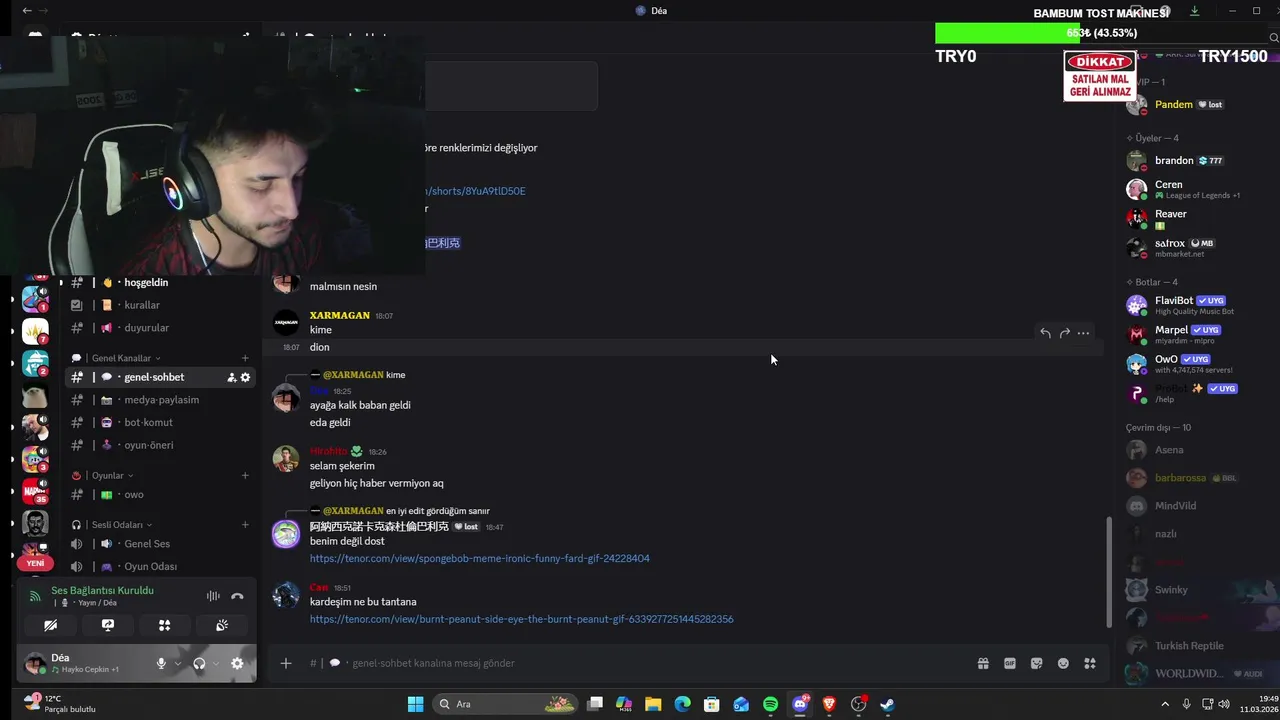Go back with the title bar arrow

(x=27, y=11)
